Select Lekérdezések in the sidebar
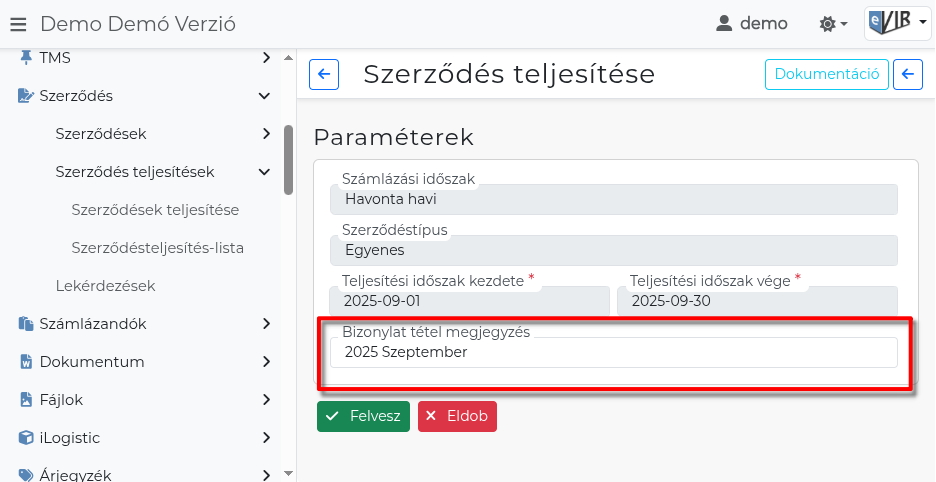936x482 pixels. [x=105, y=285]
